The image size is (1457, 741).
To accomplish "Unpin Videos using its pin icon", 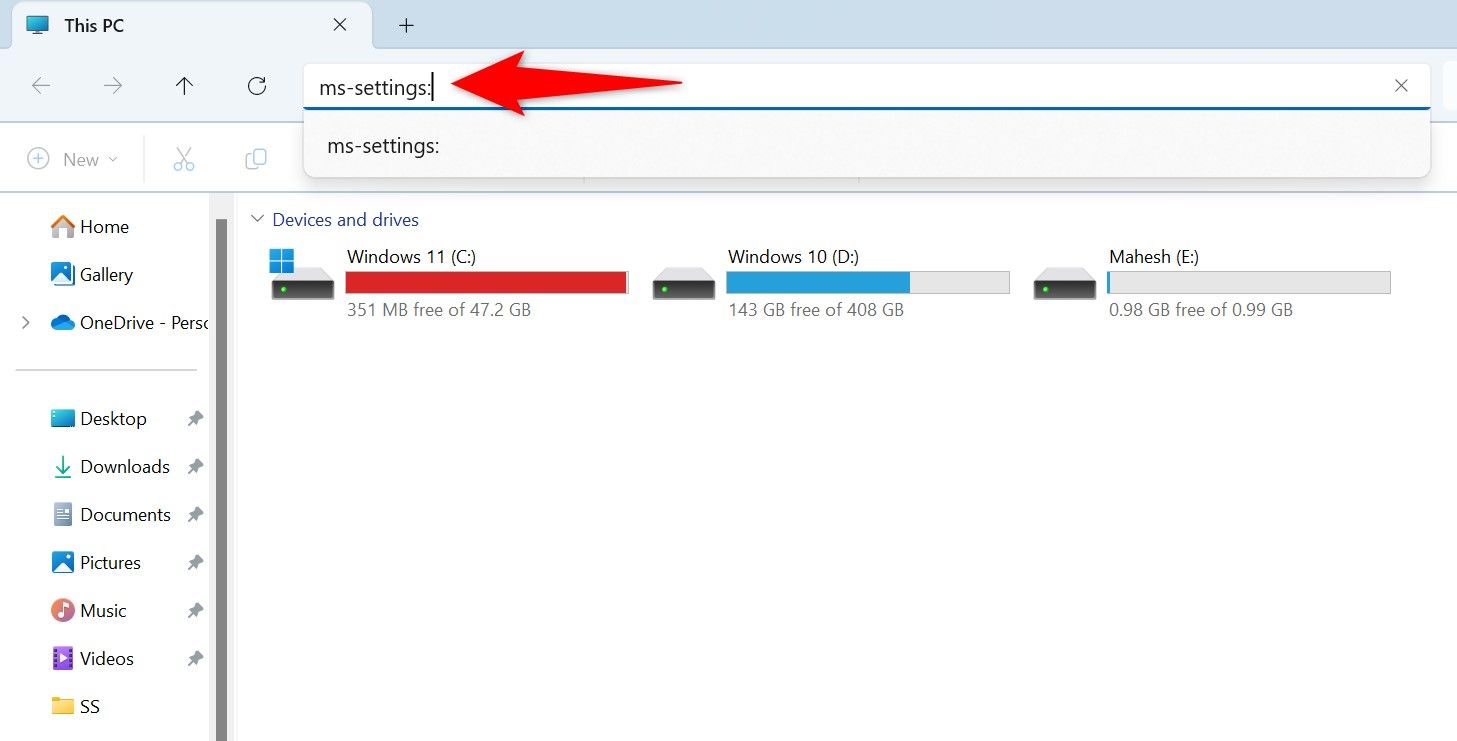I will (195, 659).
